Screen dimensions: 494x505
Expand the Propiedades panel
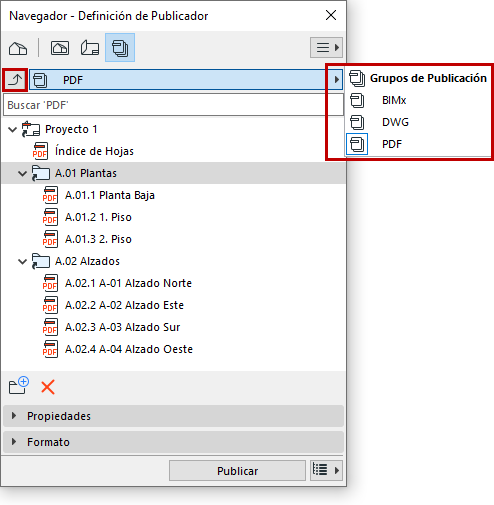[x=173, y=416]
